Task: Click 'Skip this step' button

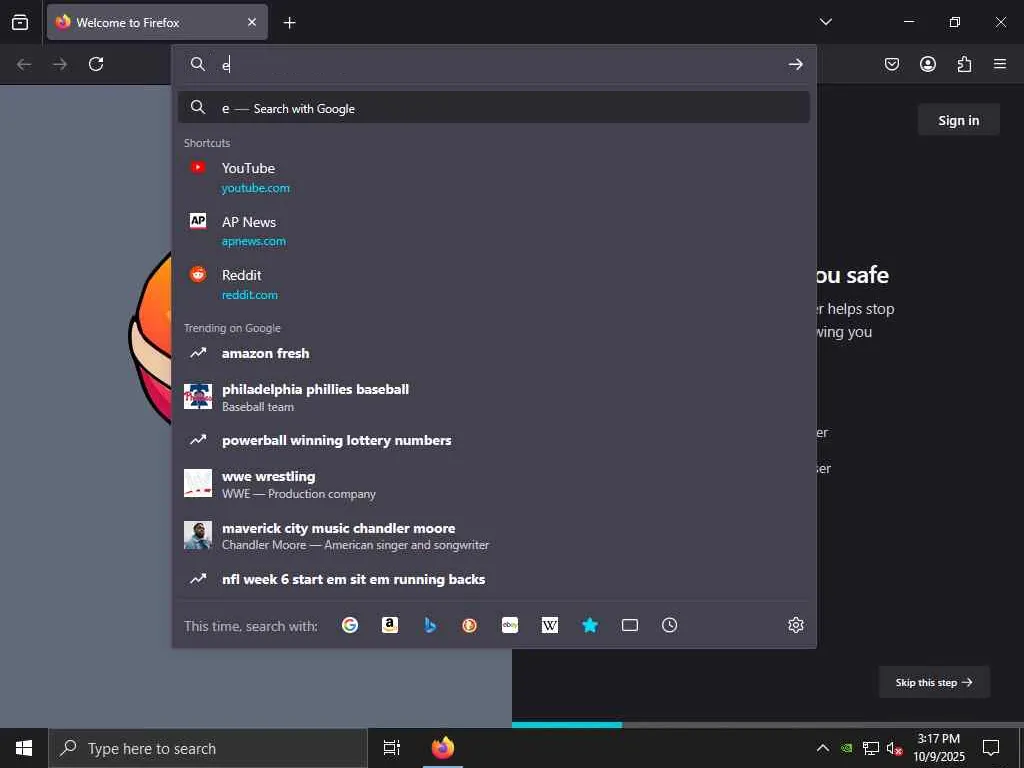Action: click(934, 682)
